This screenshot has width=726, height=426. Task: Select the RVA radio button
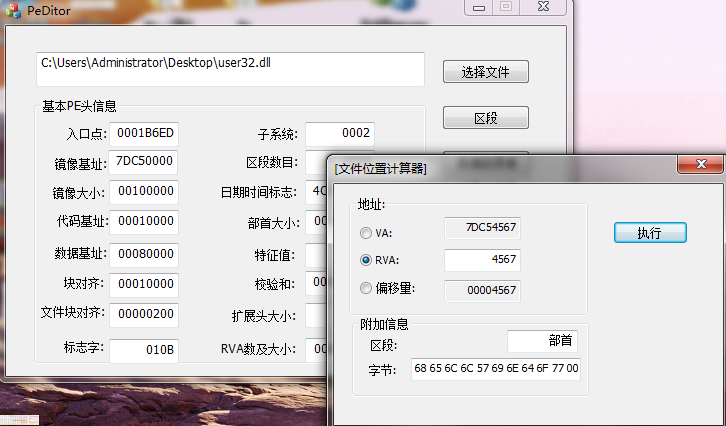coord(366,260)
